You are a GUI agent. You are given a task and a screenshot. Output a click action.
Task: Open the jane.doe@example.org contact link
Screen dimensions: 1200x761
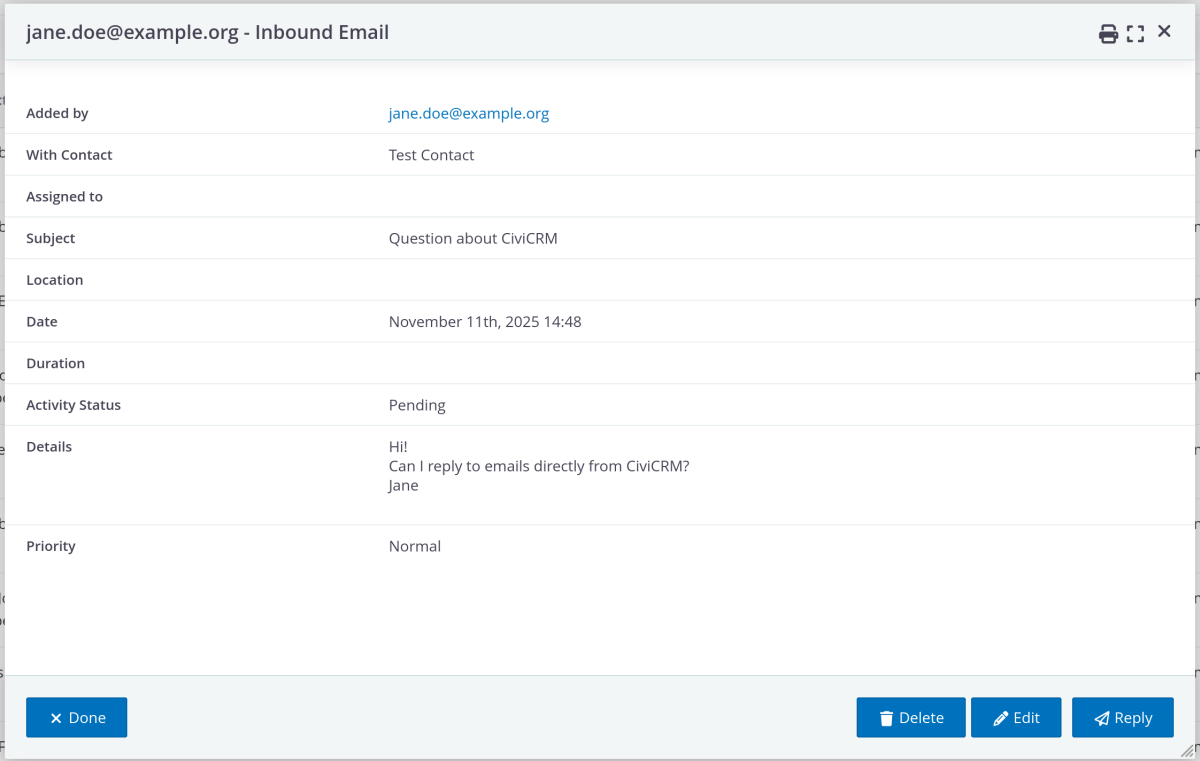coord(468,113)
